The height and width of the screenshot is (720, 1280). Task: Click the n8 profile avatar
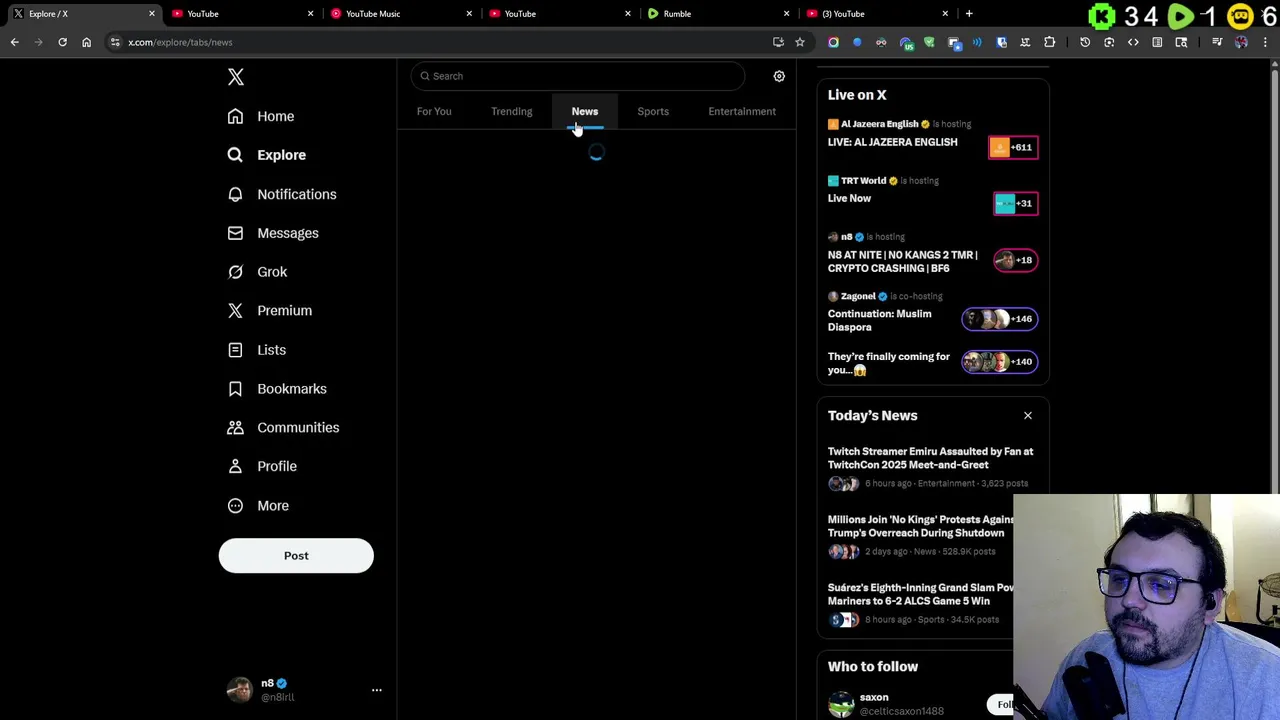coord(239,690)
